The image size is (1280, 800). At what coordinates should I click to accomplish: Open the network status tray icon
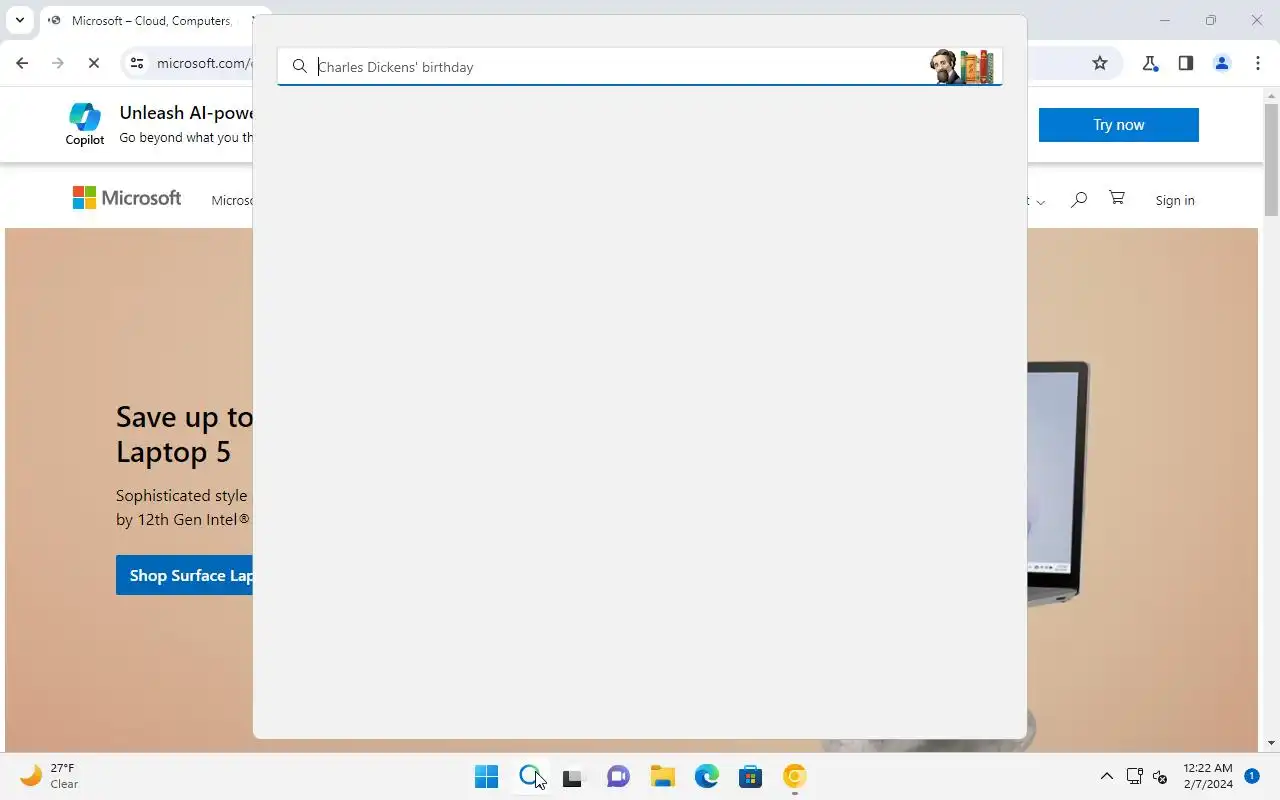(1134, 776)
